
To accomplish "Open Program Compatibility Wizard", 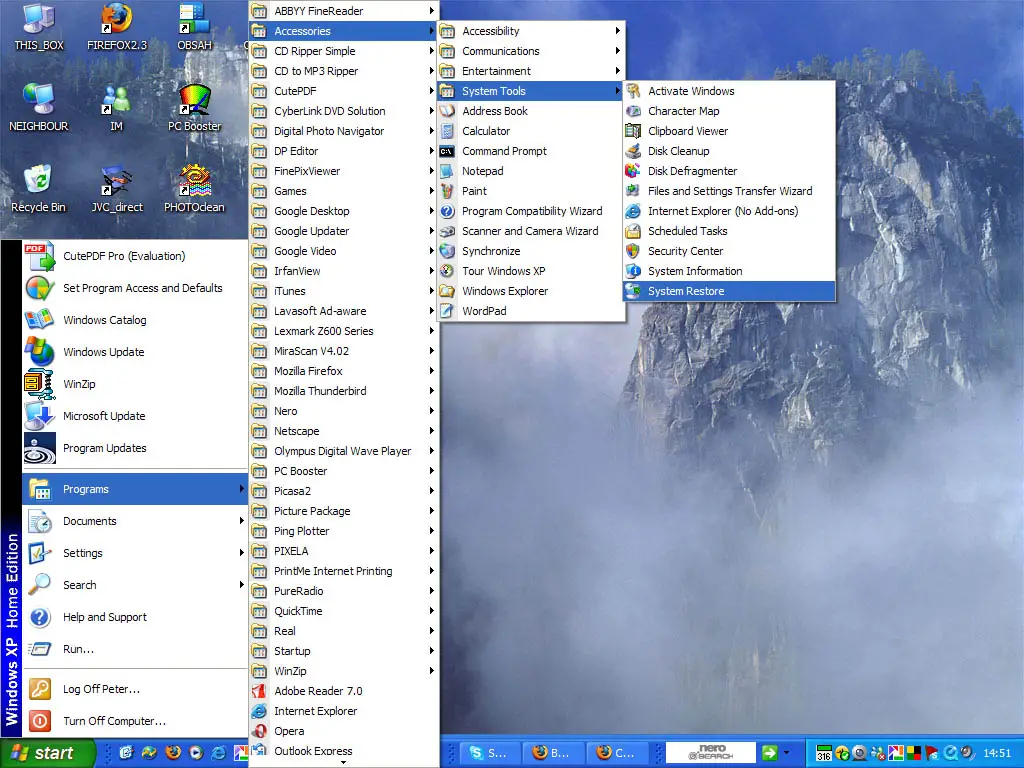I will (x=532, y=211).
